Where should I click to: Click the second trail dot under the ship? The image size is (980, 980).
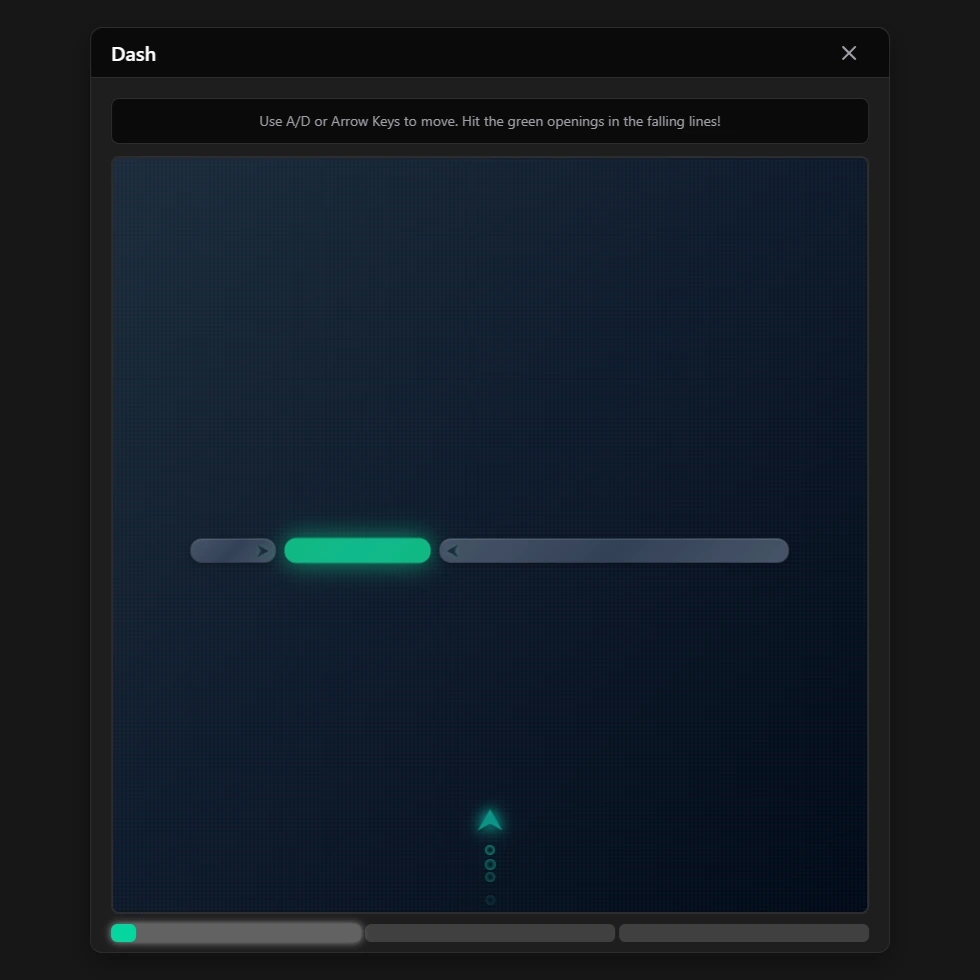click(490, 864)
